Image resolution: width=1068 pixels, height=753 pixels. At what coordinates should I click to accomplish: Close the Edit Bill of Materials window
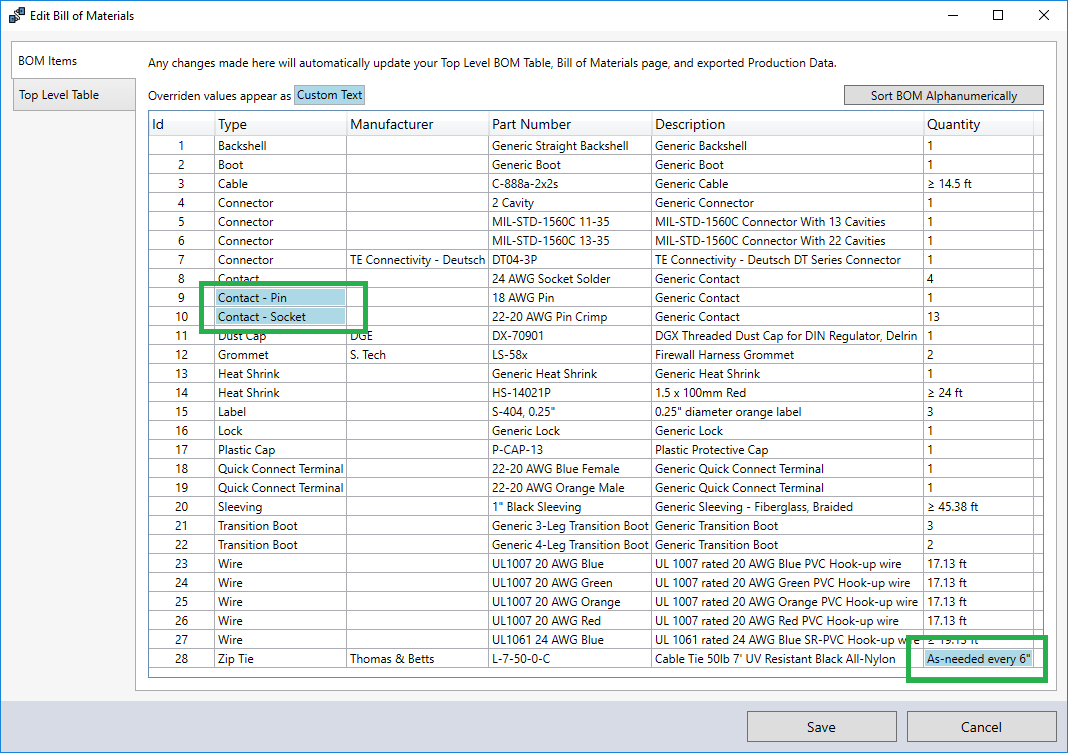click(1043, 15)
